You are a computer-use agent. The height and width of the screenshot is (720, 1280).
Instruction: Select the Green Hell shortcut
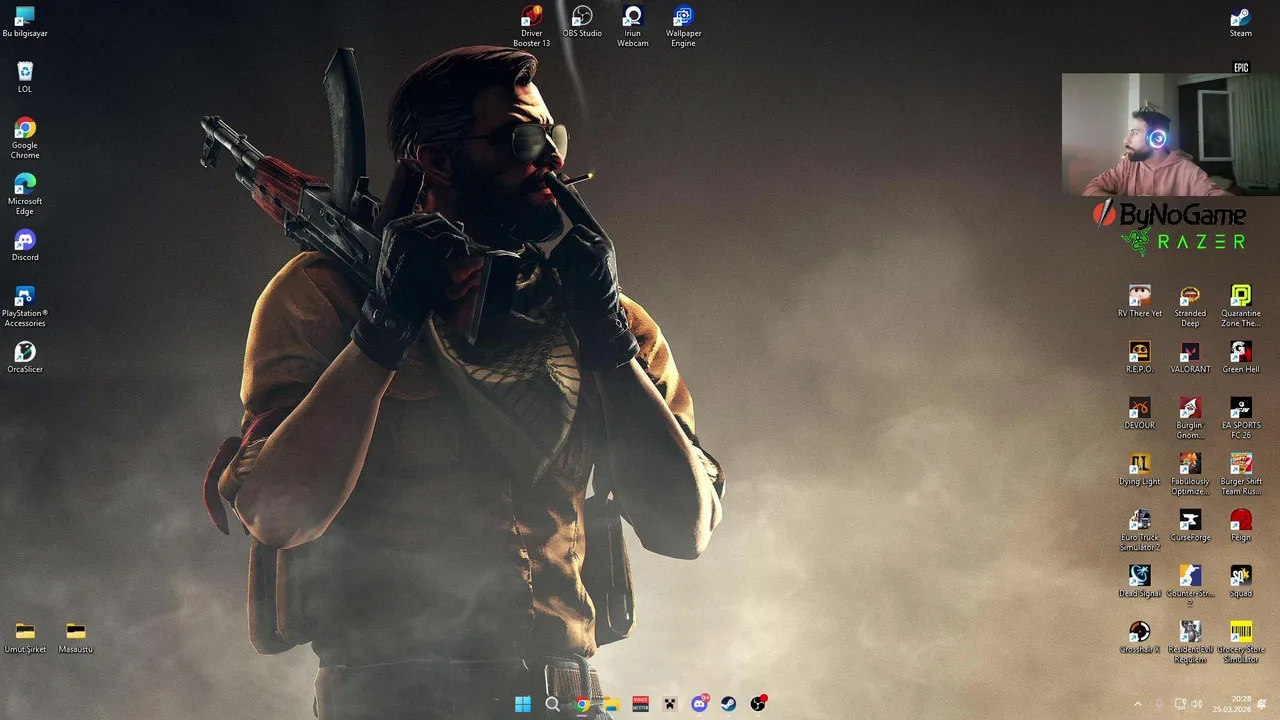coord(1240,357)
